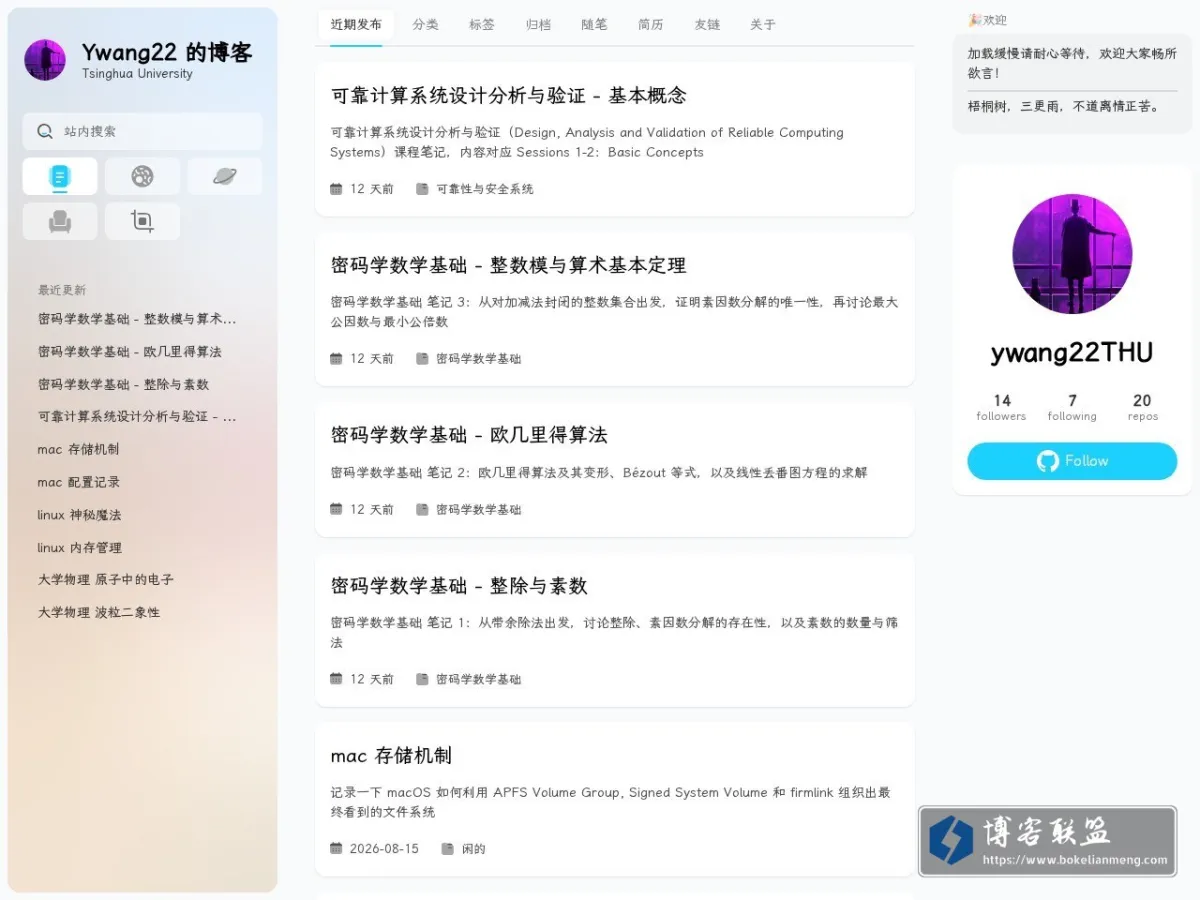Open the 关于 tab
The width and height of the screenshot is (1200, 900).
pyautogui.click(x=763, y=25)
